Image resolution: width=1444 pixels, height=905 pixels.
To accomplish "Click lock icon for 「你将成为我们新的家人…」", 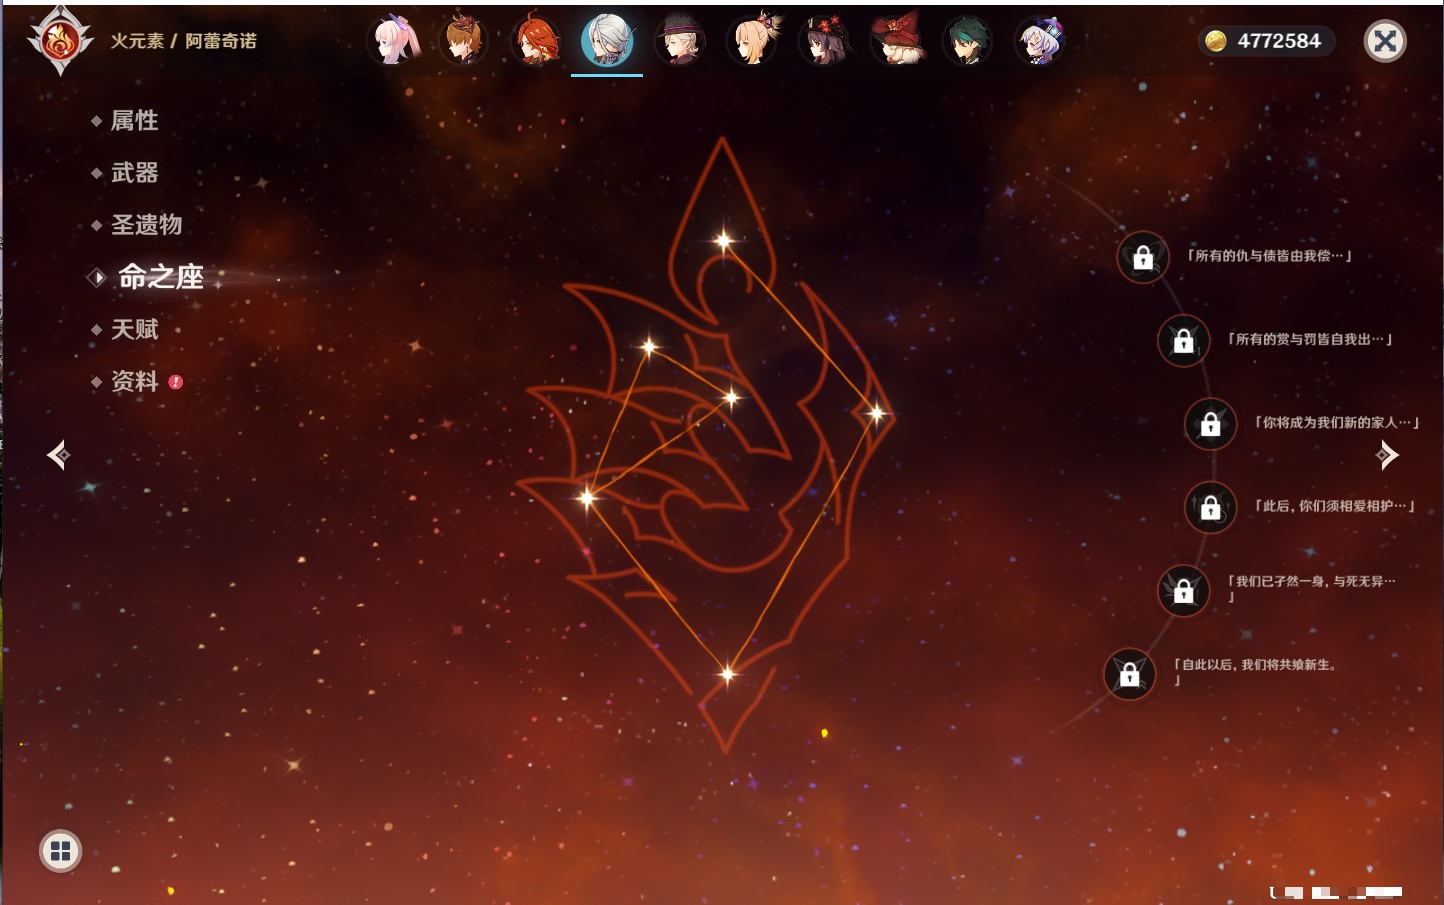I will tap(1210, 424).
